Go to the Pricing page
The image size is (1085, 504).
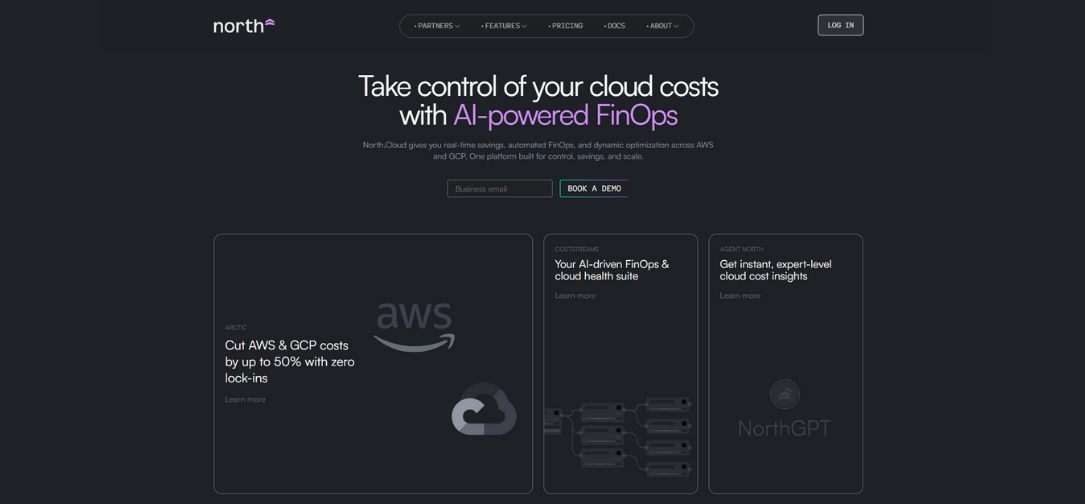(566, 26)
